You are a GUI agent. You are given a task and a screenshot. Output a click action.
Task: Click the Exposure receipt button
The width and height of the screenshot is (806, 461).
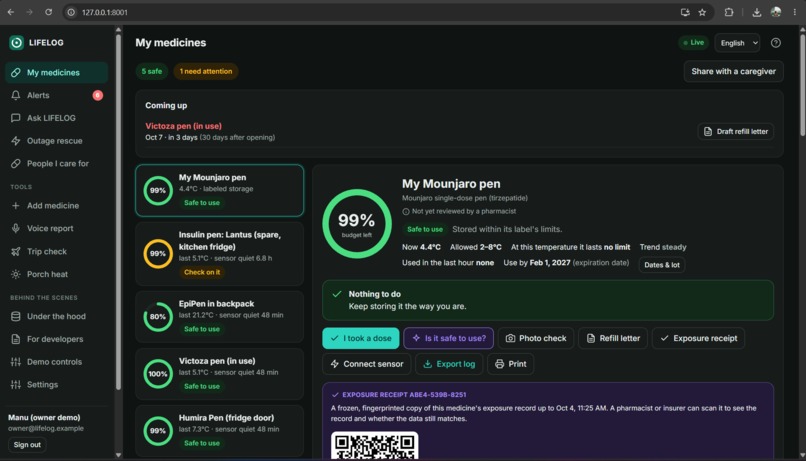click(698, 338)
